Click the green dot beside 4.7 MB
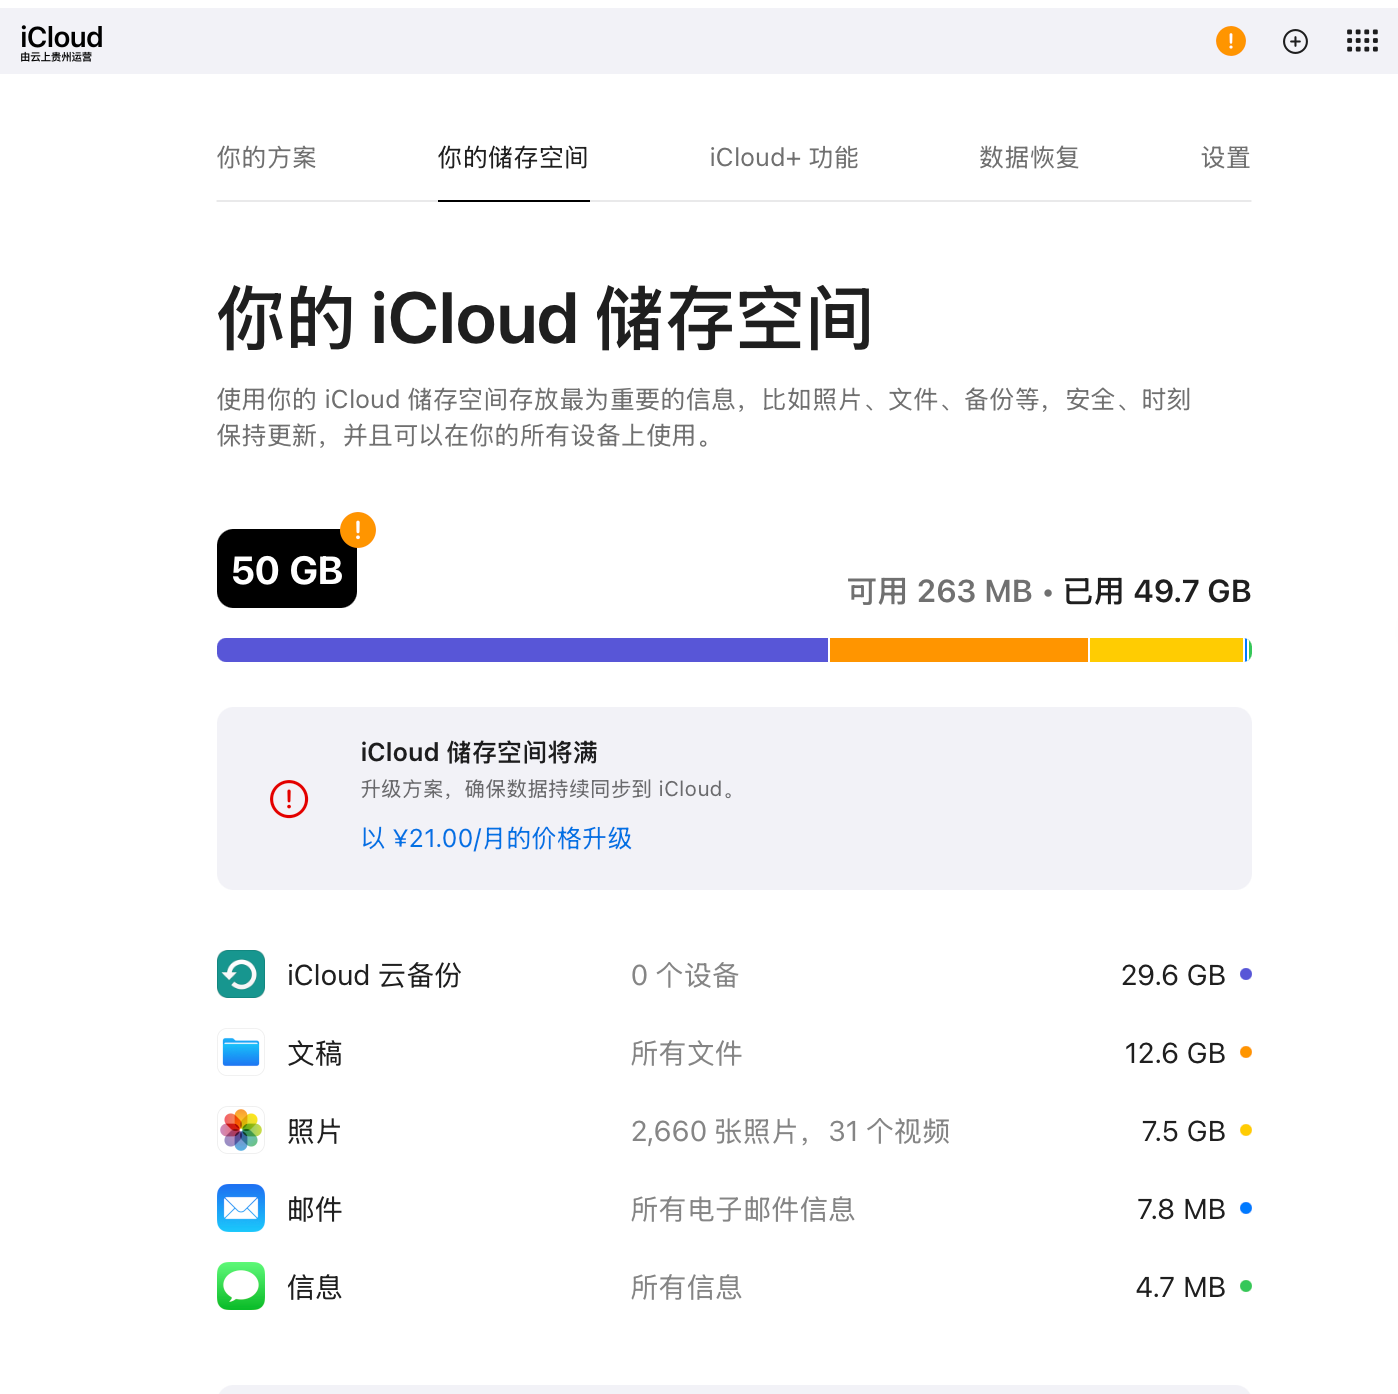This screenshot has height=1394, width=1398. pos(1246,1286)
